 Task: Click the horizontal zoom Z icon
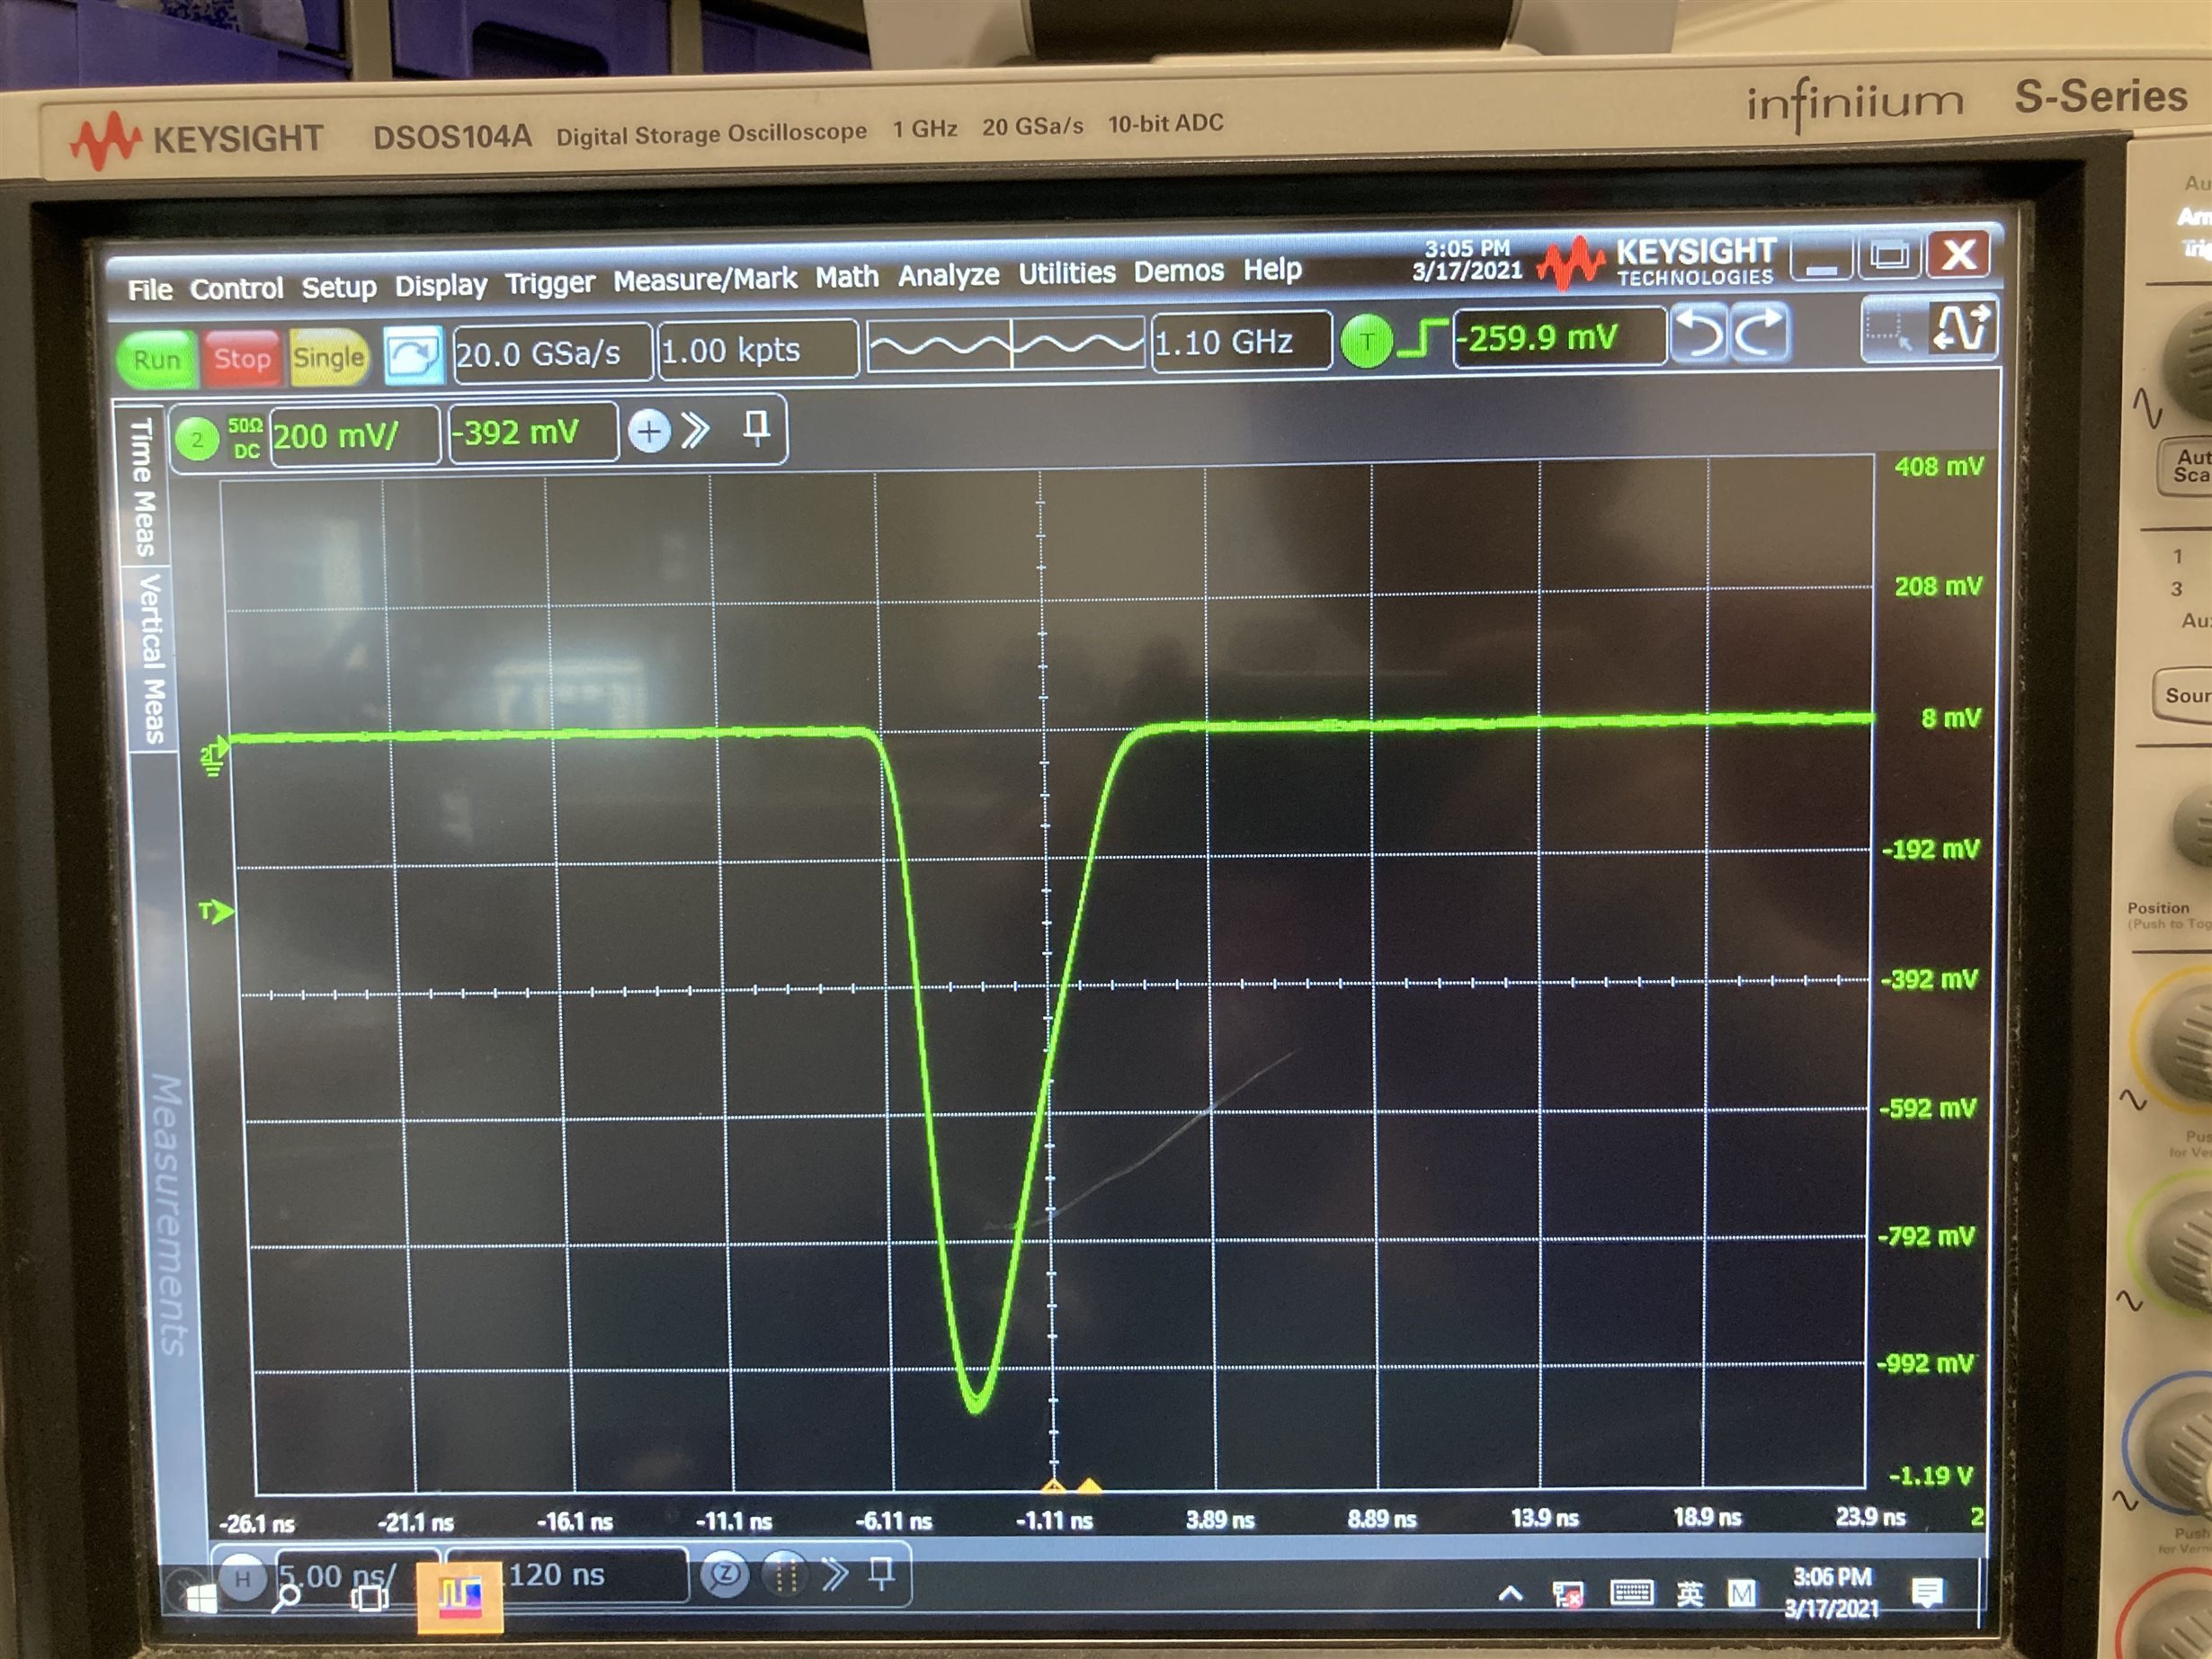pos(726,1575)
